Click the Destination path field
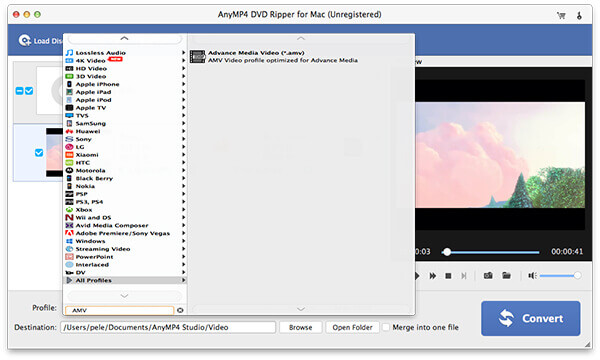The width and height of the screenshot is (600, 360). pos(168,327)
